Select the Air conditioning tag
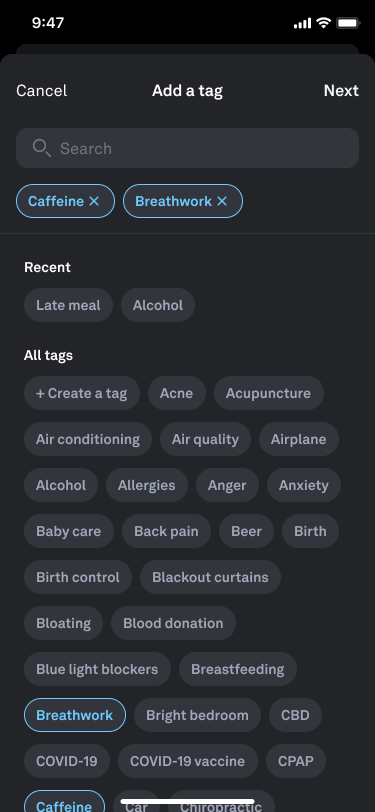The height and width of the screenshot is (812, 375). tap(88, 439)
